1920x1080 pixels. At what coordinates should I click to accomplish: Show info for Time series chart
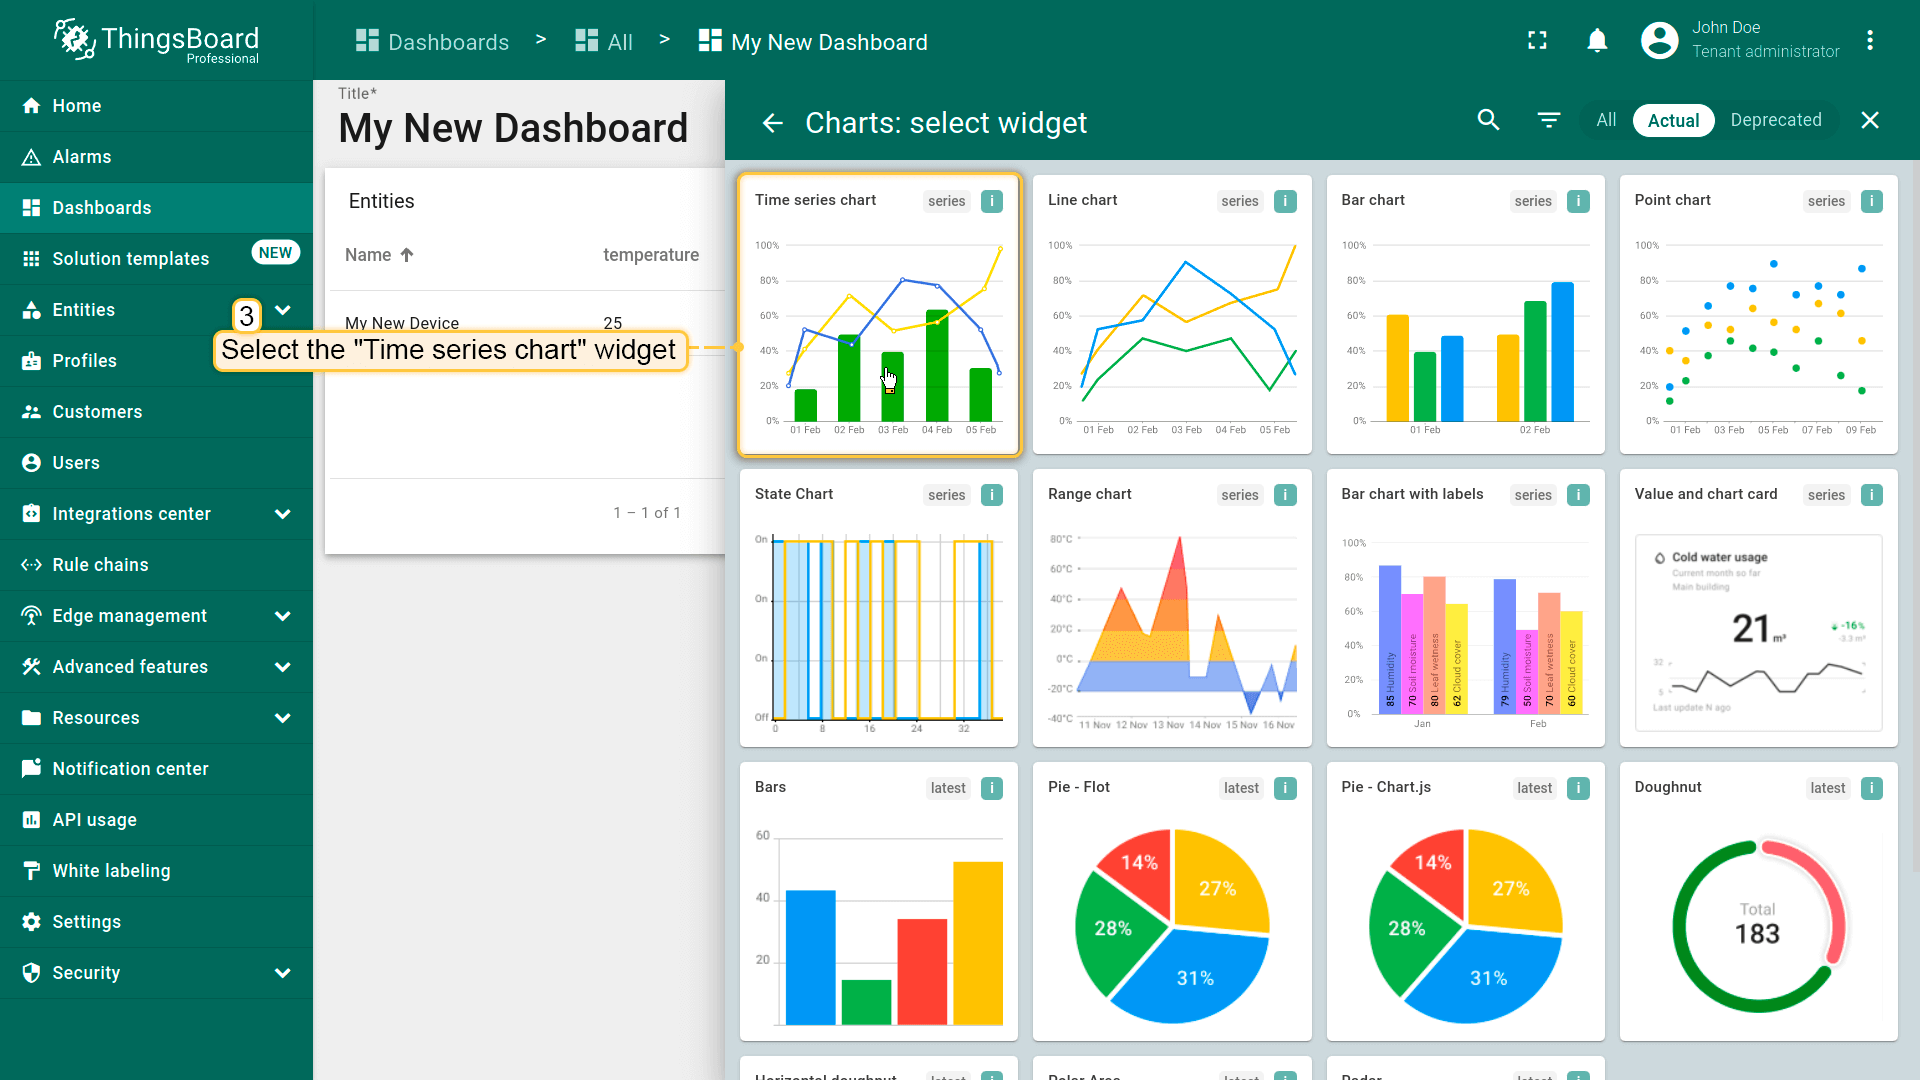click(x=992, y=201)
